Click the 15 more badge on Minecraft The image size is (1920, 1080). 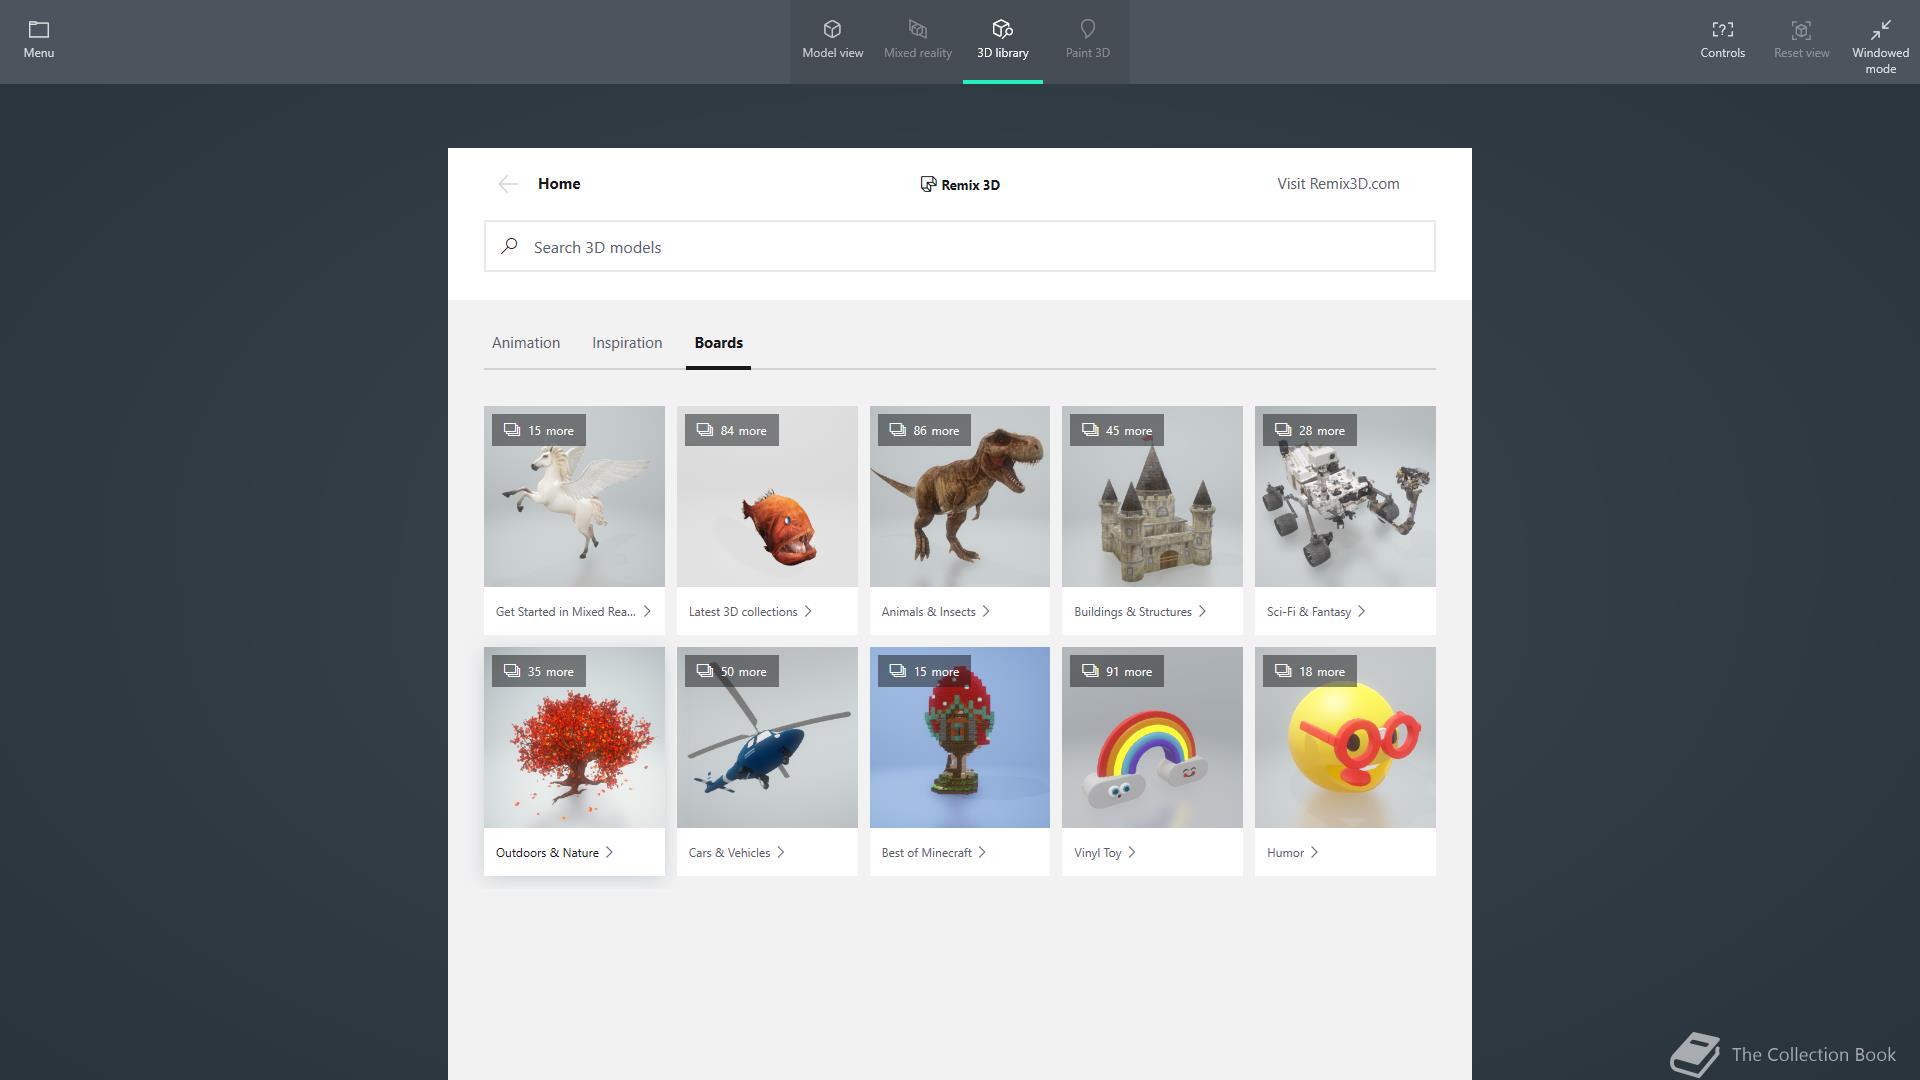point(924,671)
